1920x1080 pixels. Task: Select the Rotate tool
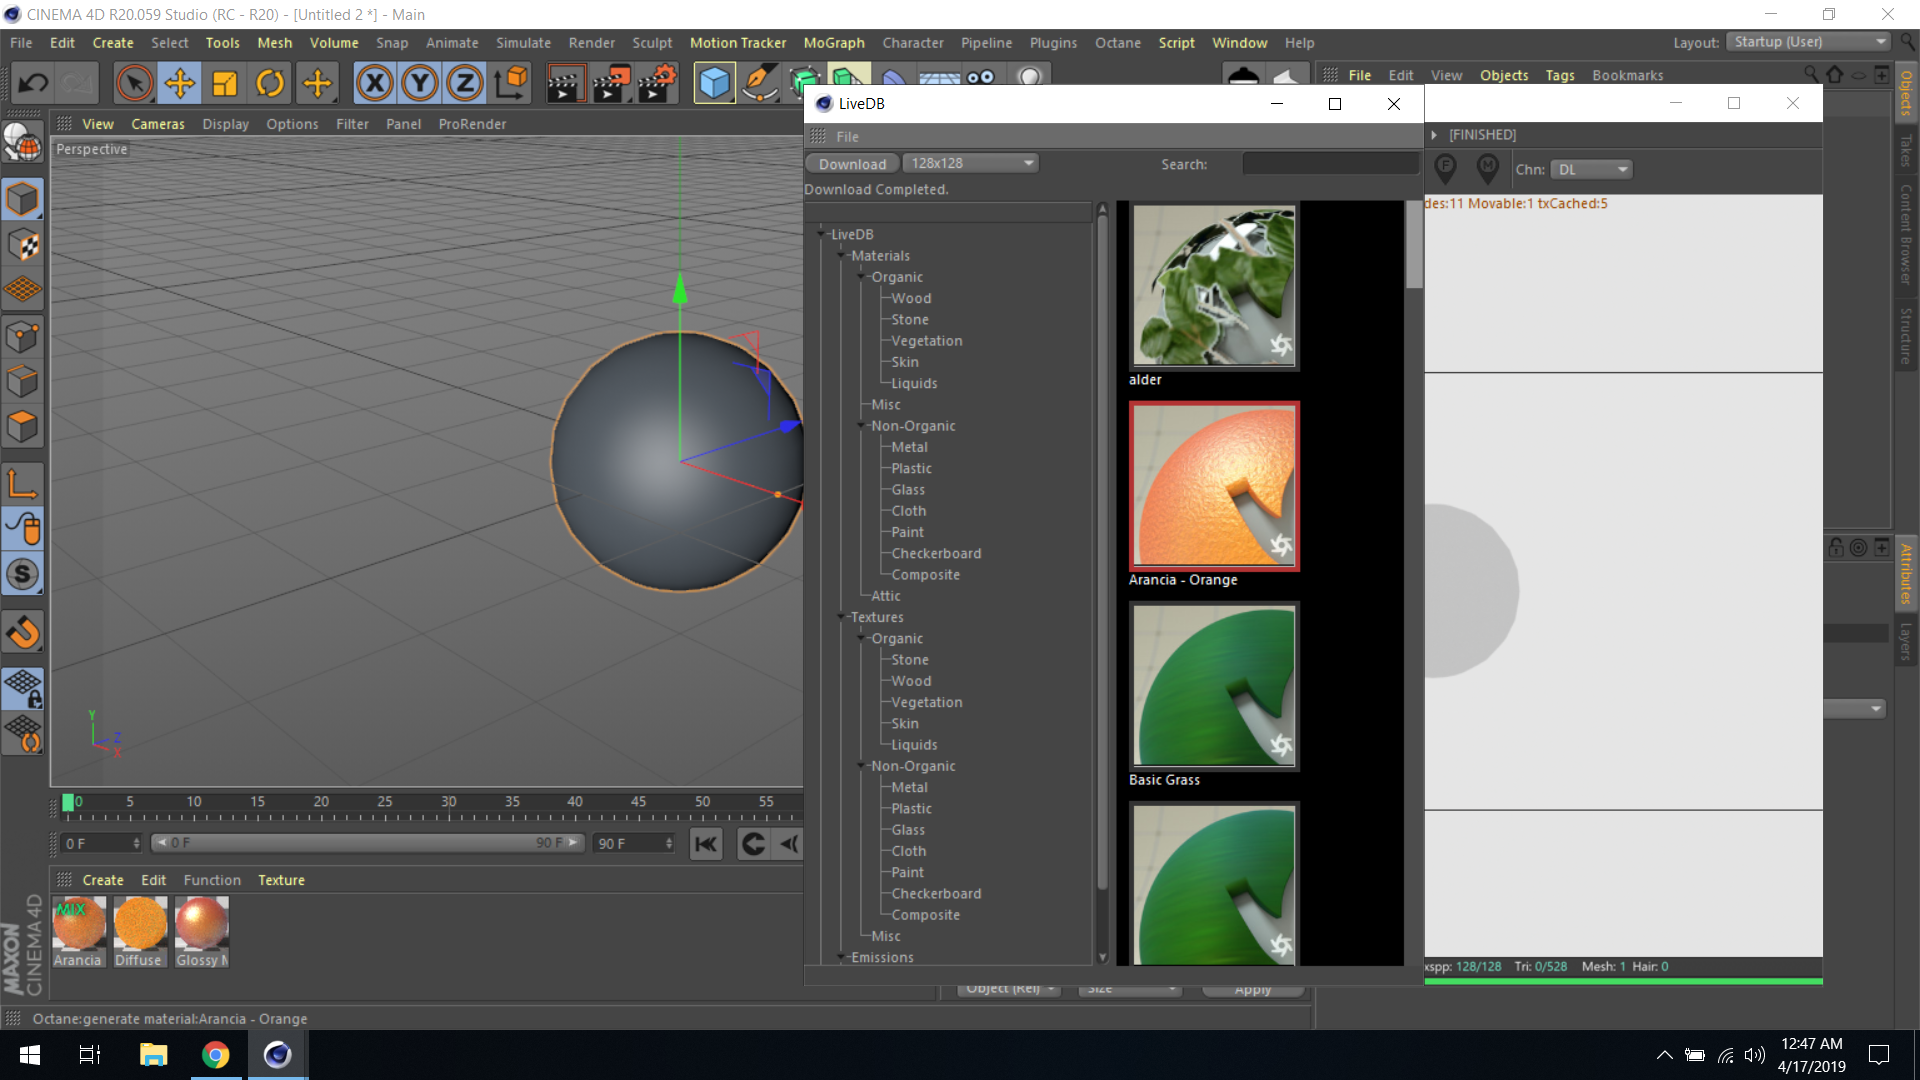click(270, 83)
